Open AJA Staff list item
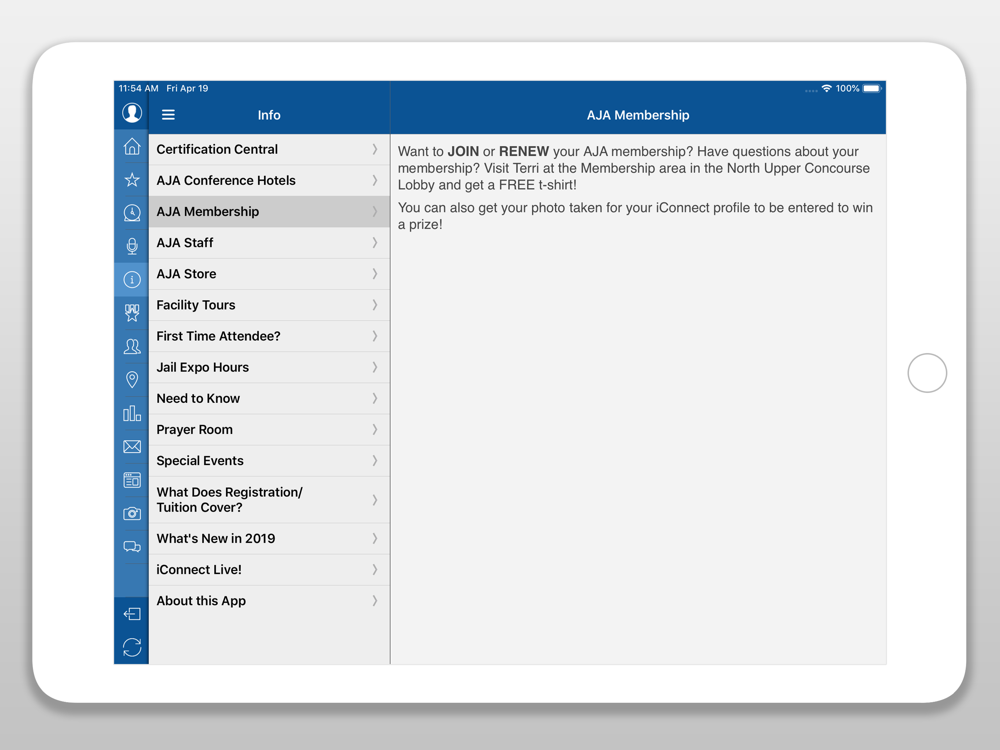The width and height of the screenshot is (1000, 750). 269,243
